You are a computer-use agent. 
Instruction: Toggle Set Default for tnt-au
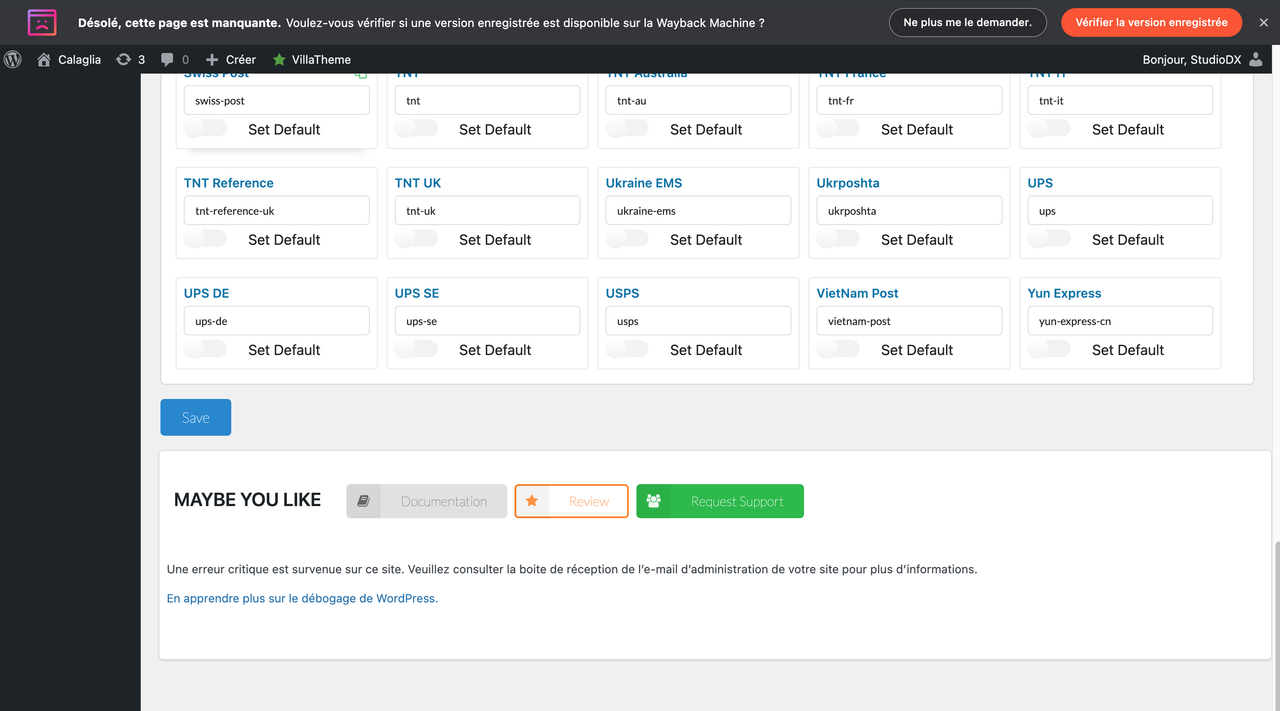tap(627, 128)
